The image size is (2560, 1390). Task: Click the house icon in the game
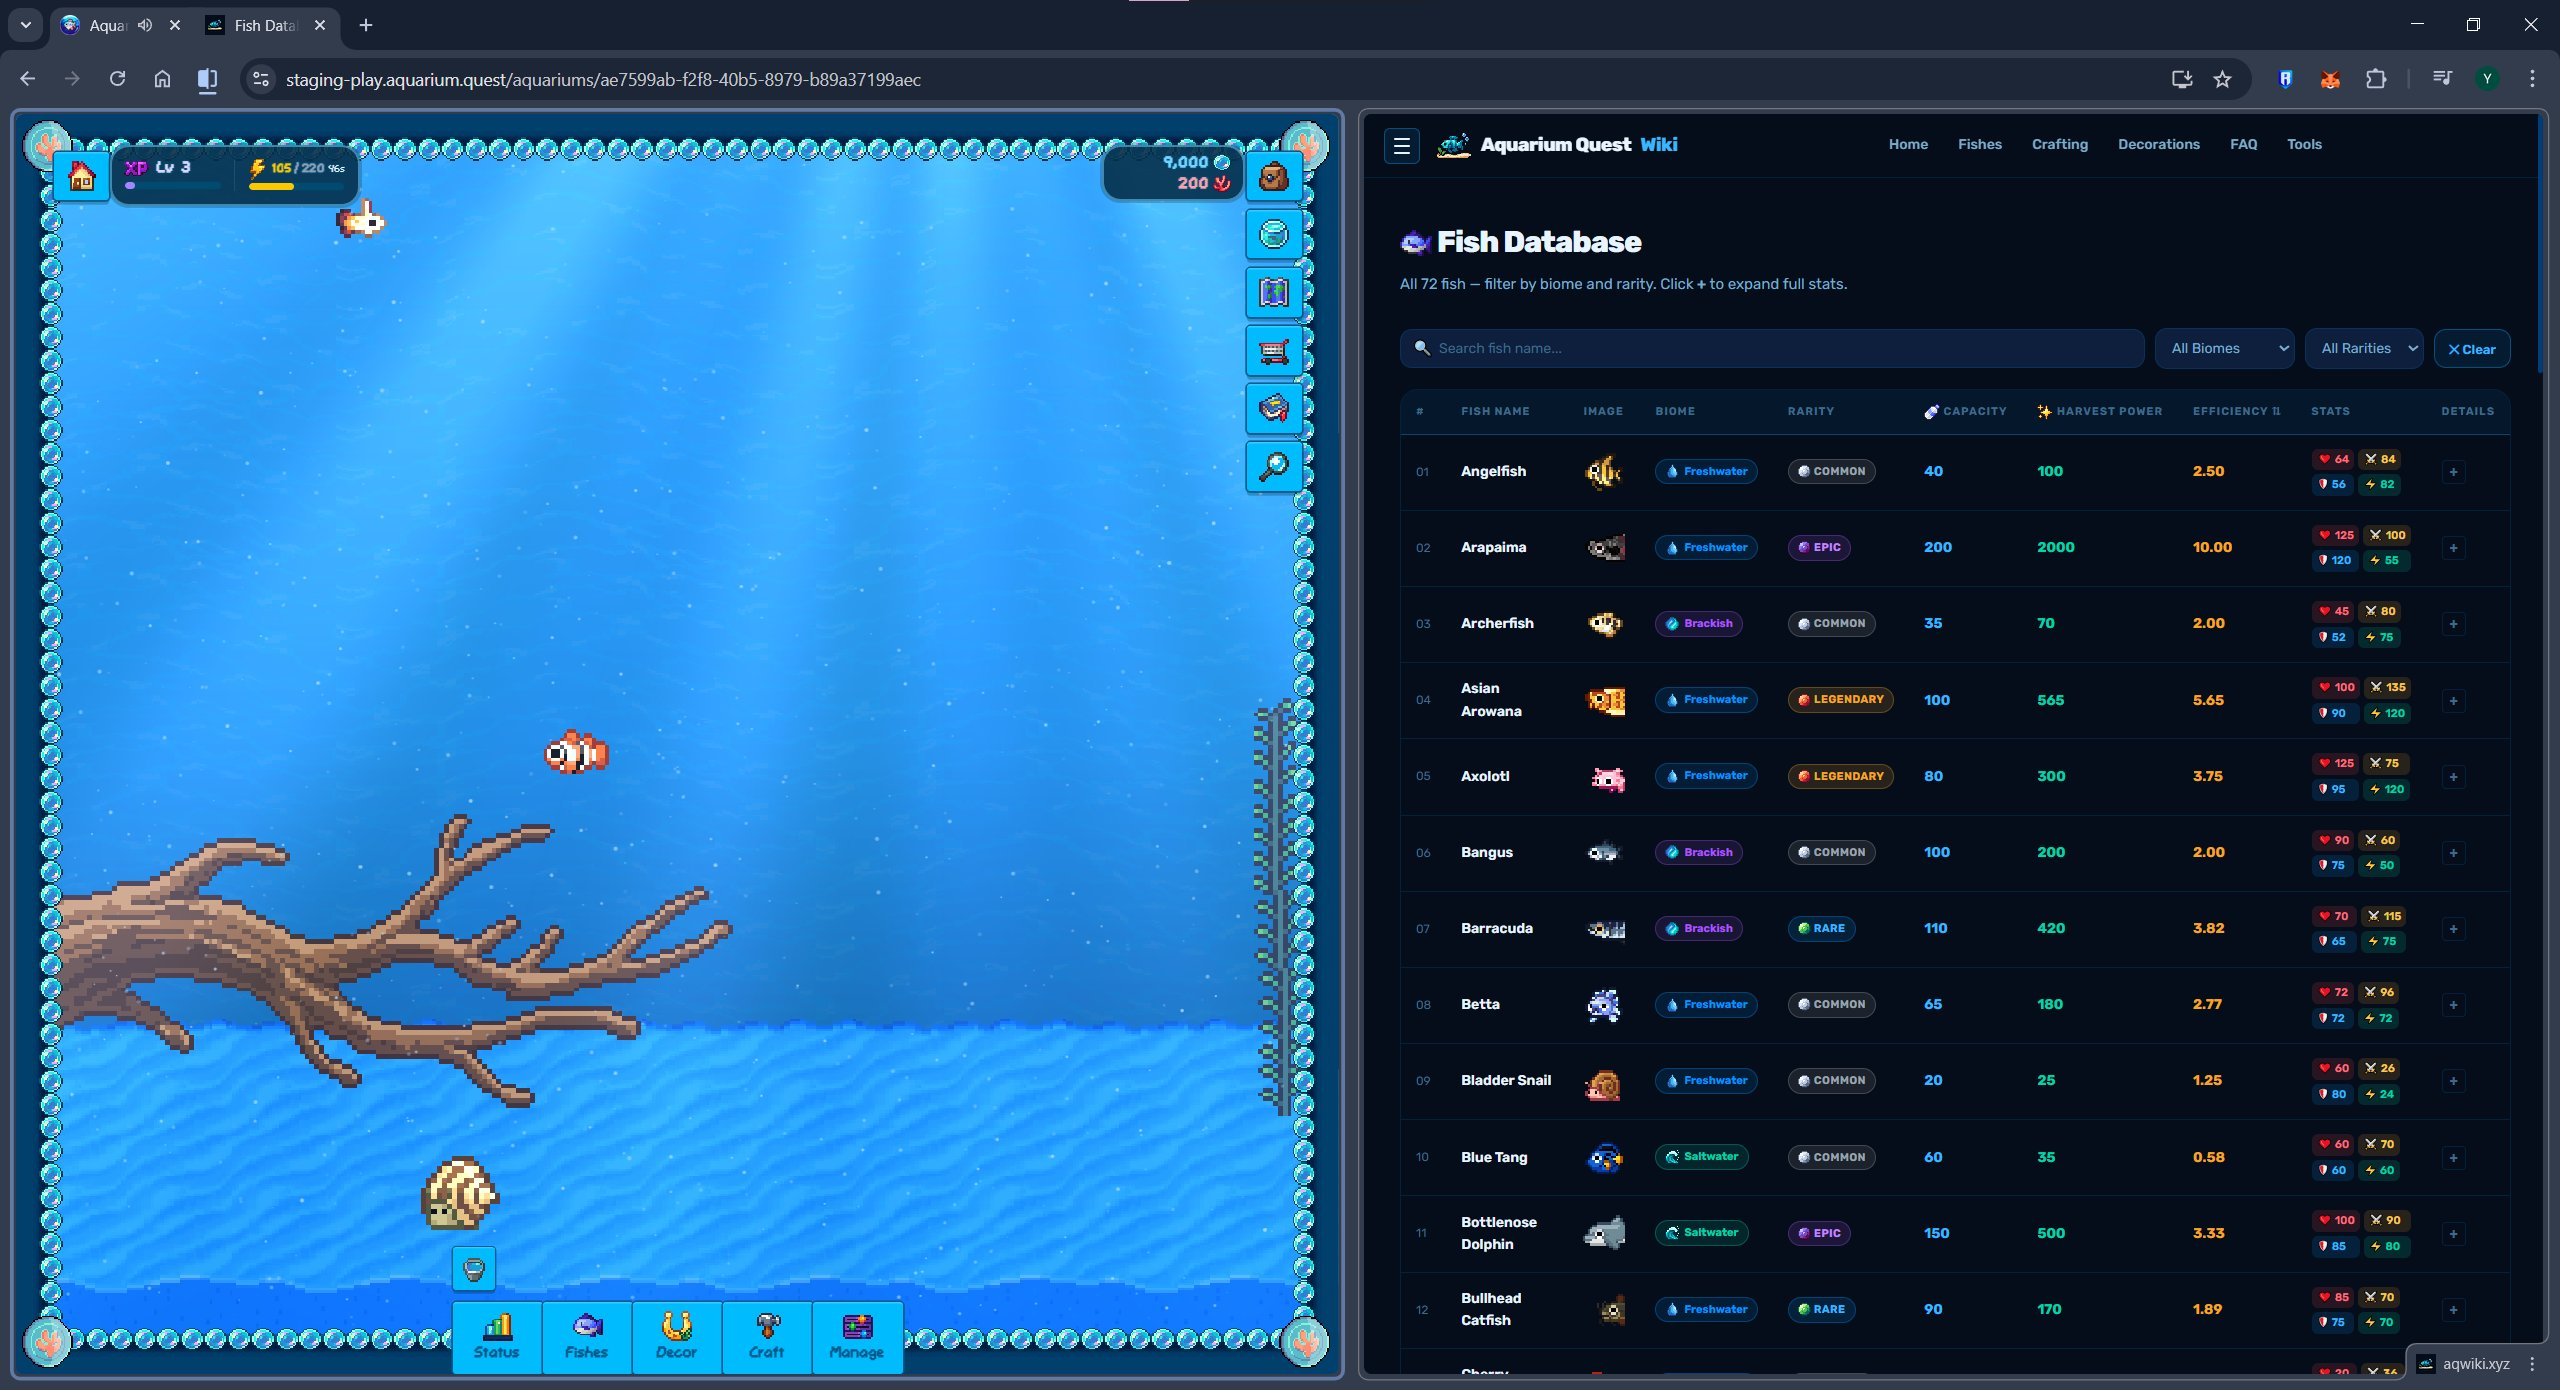pyautogui.click(x=81, y=176)
